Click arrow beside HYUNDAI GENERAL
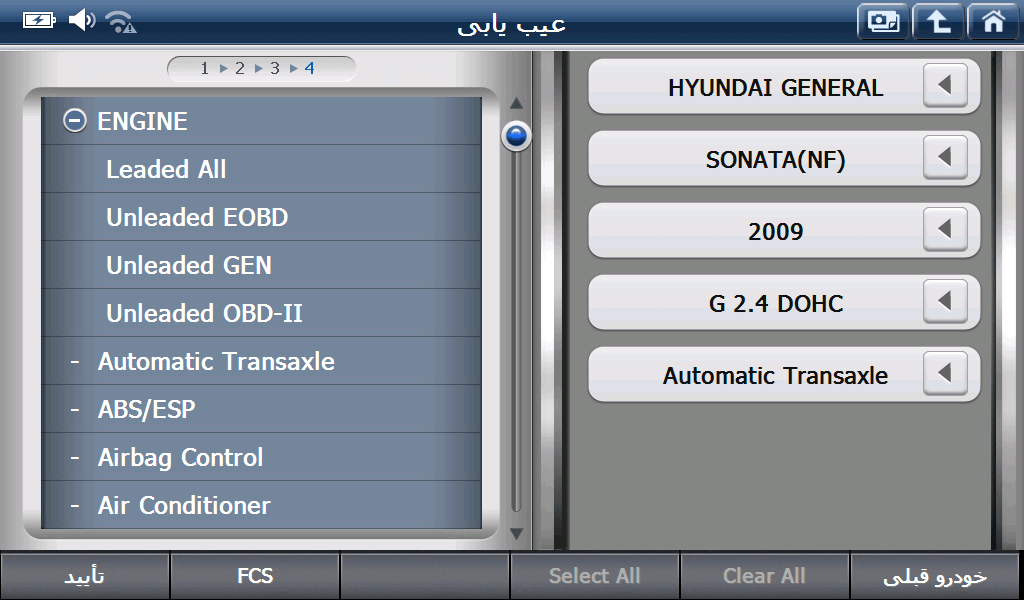 [945, 87]
